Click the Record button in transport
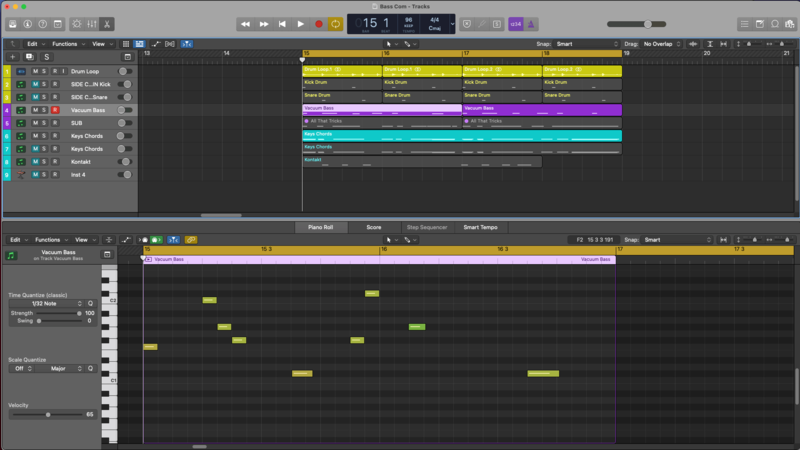 pyautogui.click(x=319, y=23)
